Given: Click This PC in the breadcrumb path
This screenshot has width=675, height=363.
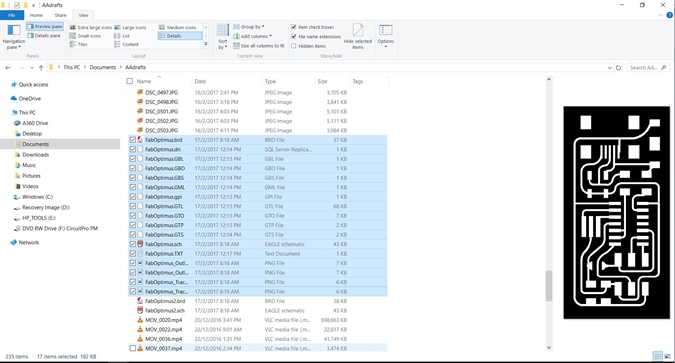Looking at the screenshot, I should coord(71,68).
